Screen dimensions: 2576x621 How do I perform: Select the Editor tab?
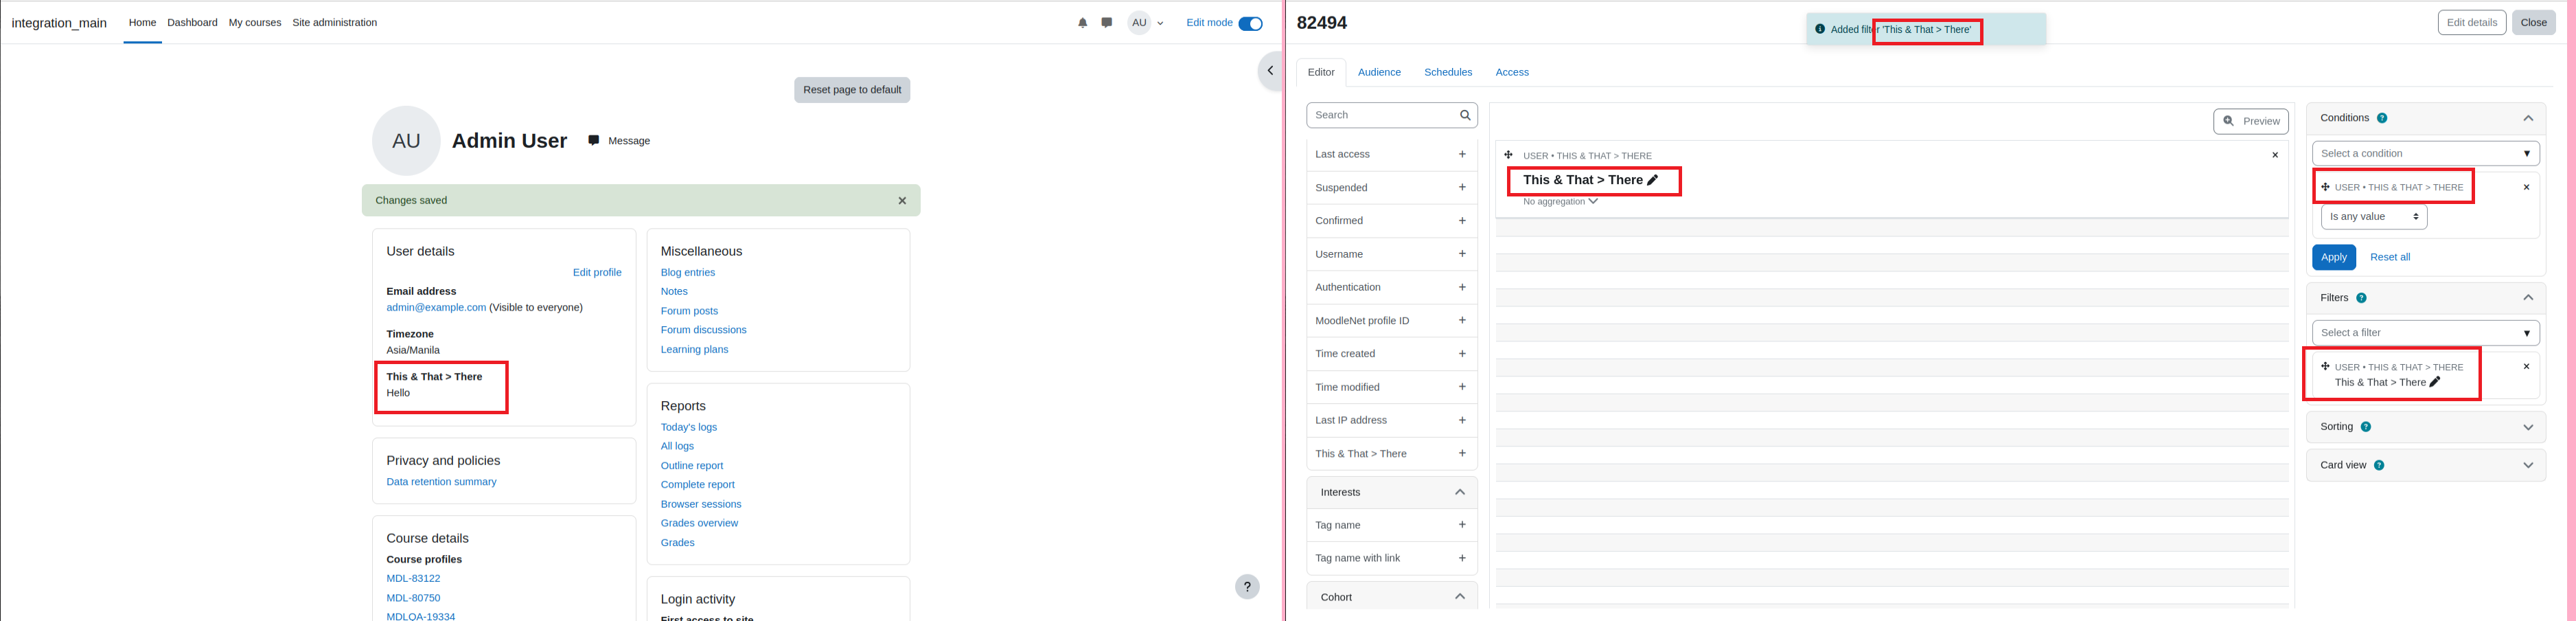(1321, 73)
